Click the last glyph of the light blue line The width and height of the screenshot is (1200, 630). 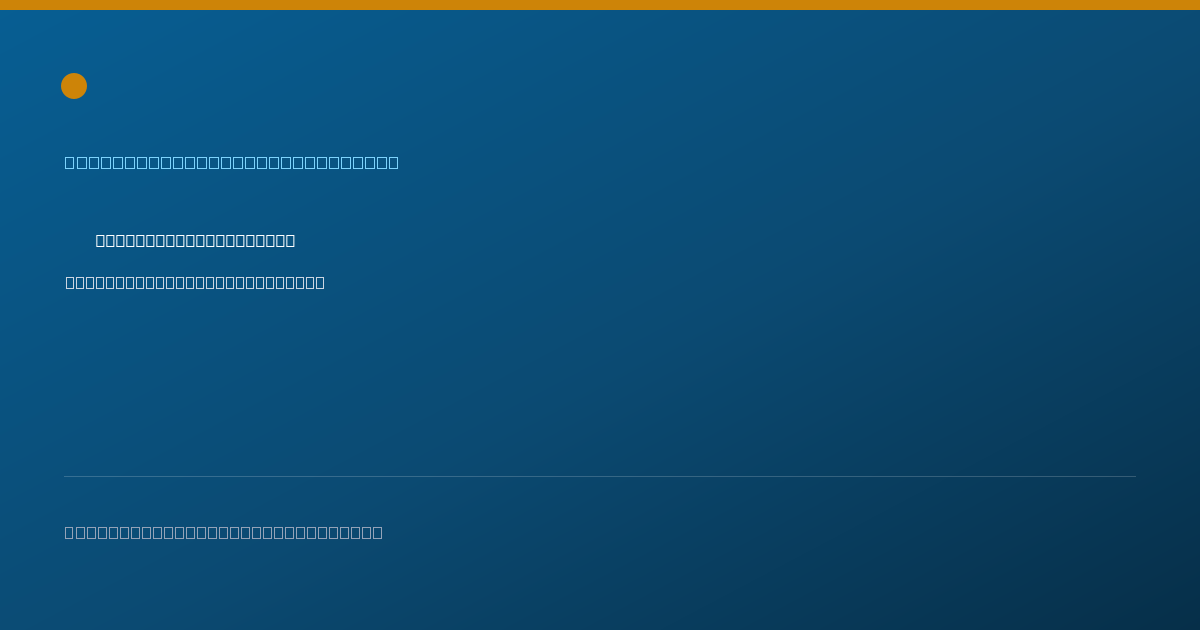pyautogui.click(x=393, y=162)
